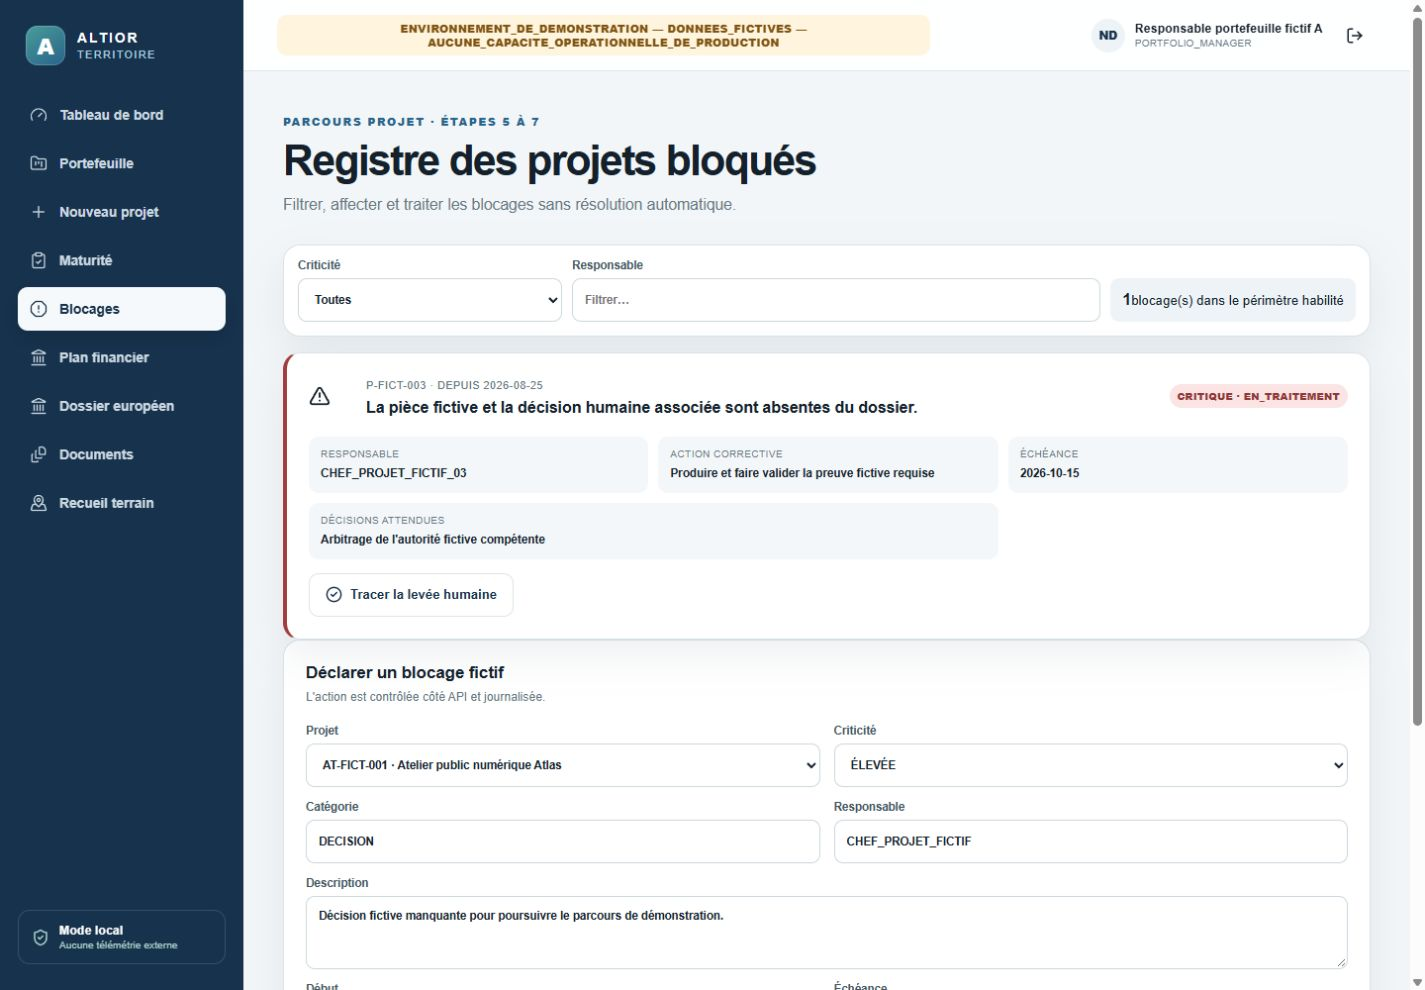This screenshot has height=990, width=1425.
Task: Click the logout icon beside the user name
Action: (1355, 36)
